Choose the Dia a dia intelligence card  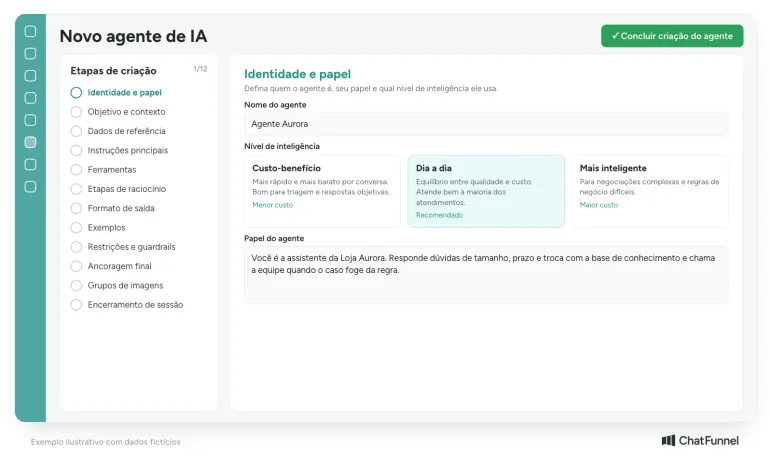(486, 191)
